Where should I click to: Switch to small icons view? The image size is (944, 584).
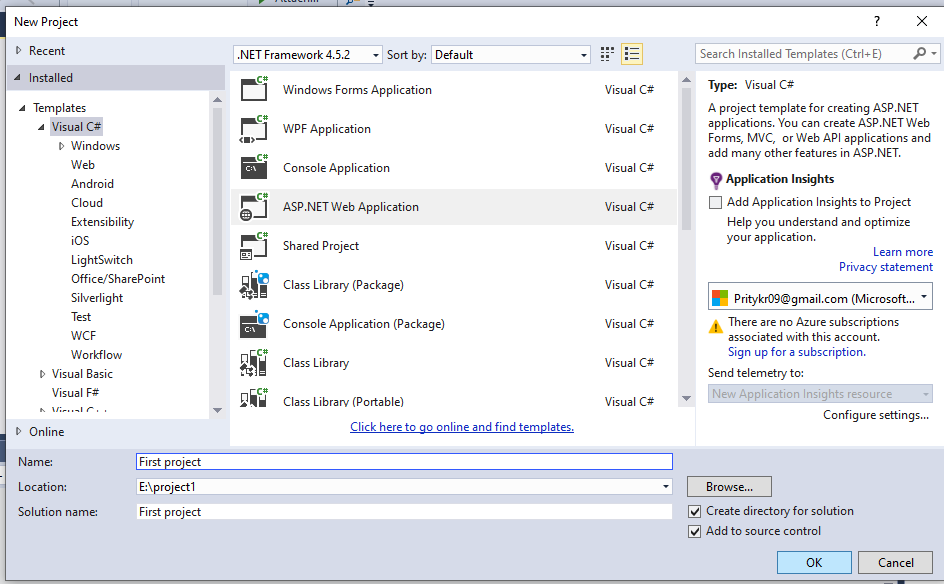tap(607, 54)
